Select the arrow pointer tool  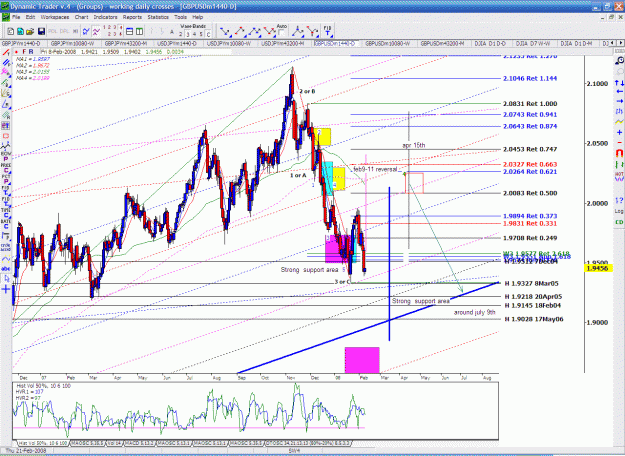[x=6, y=279]
